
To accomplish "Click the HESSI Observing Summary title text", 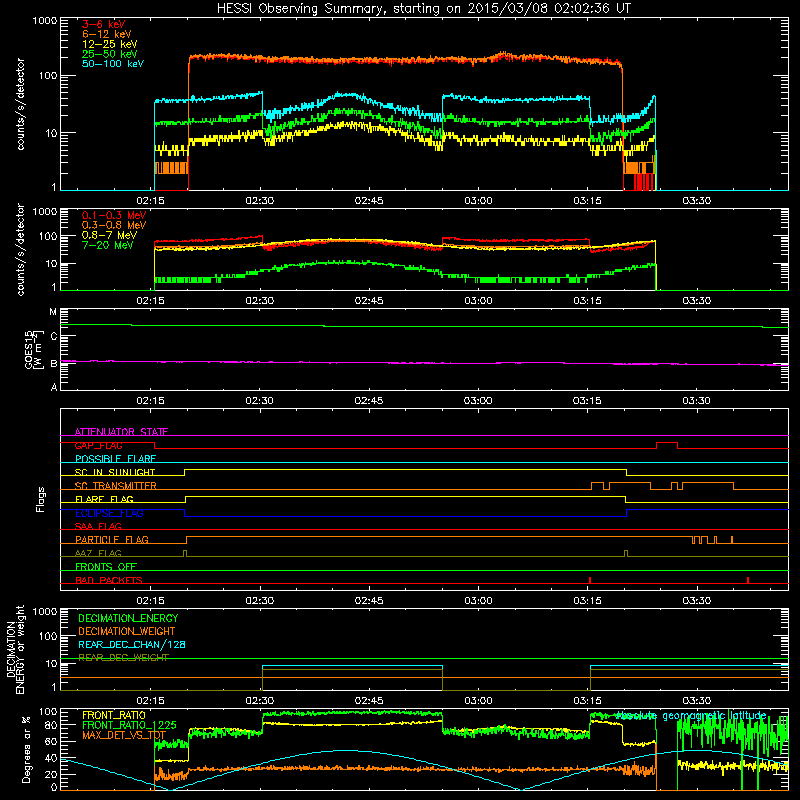I will (424, 9).
